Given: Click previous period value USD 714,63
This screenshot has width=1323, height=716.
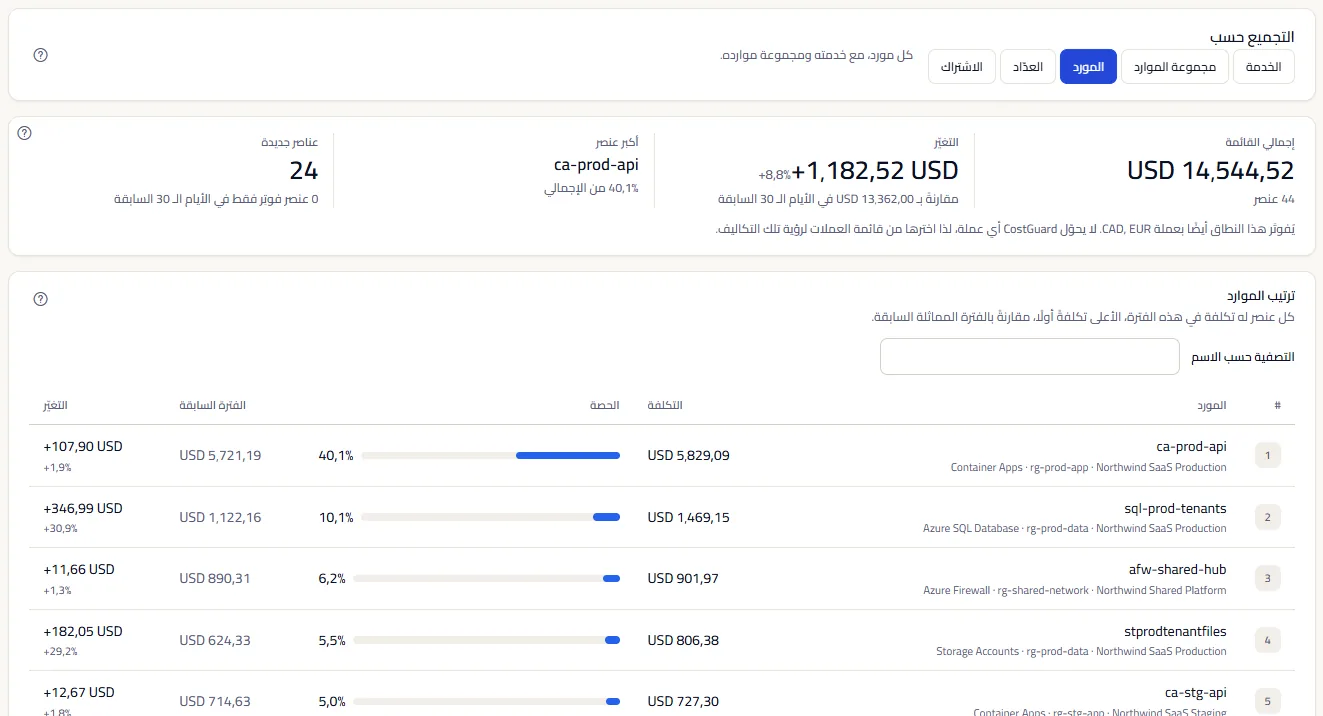Looking at the screenshot, I should click(215, 701).
